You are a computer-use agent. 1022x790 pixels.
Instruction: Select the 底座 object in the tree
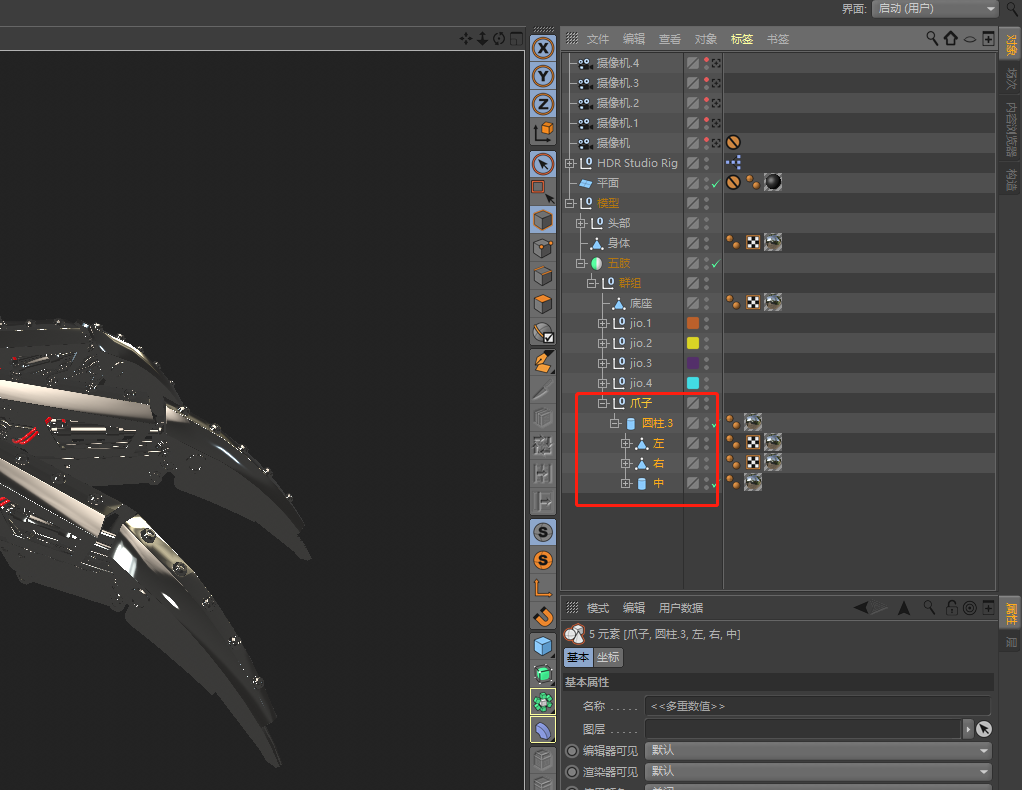pyautogui.click(x=641, y=303)
